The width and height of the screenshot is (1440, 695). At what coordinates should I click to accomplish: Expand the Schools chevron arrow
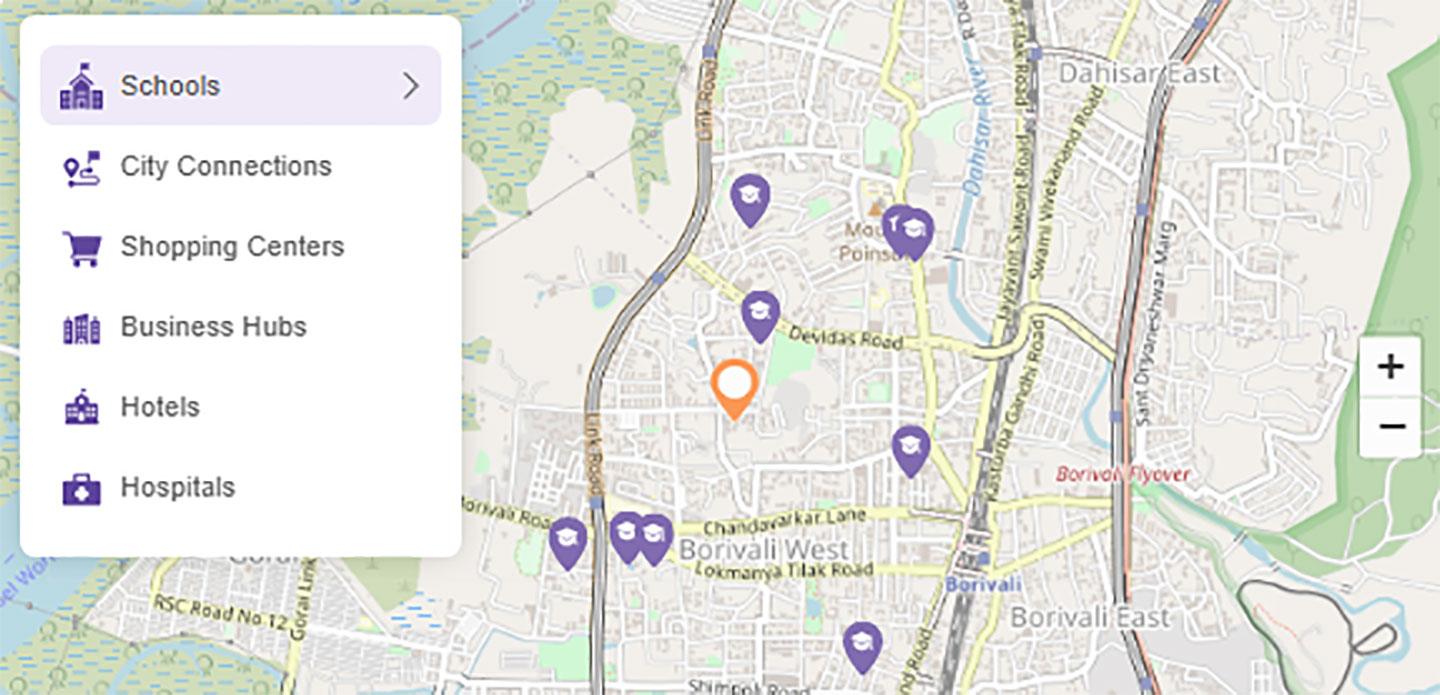410,86
